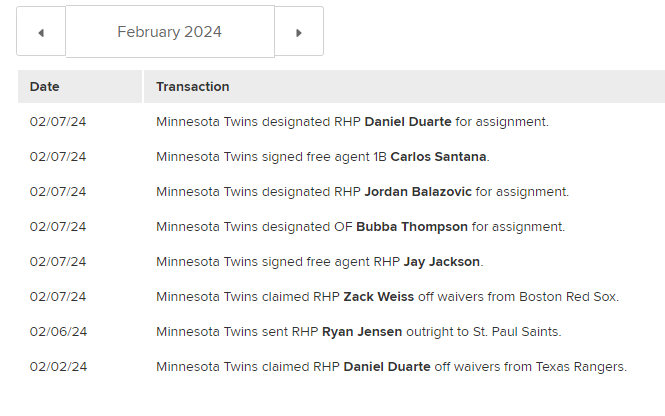Open Daniel Duarte waiver claim link

click(x=387, y=367)
